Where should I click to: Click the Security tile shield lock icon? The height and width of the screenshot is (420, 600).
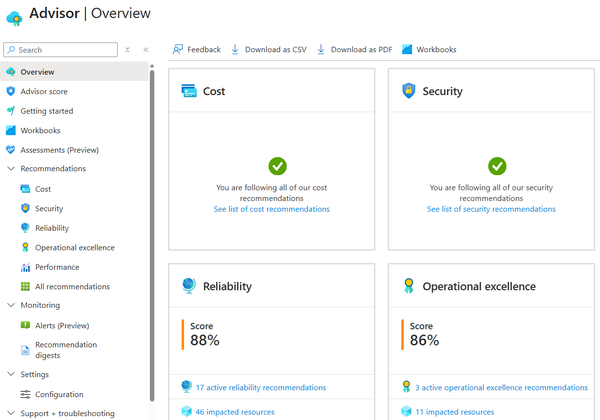coord(409,91)
